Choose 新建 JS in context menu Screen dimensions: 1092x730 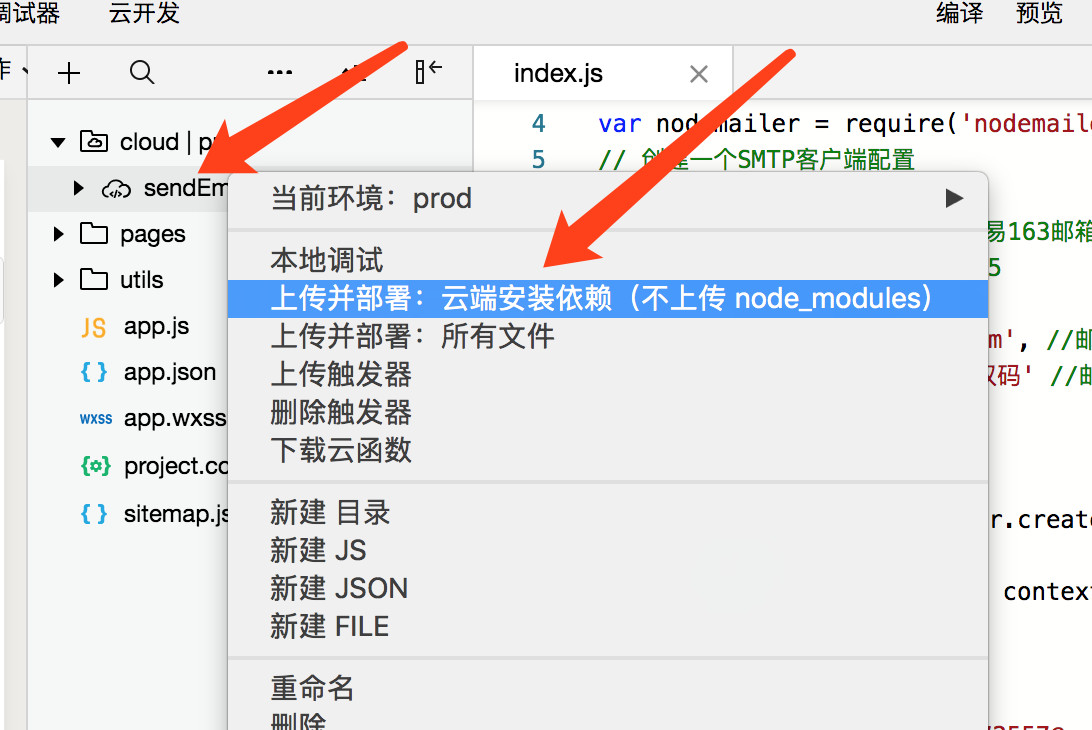pyautogui.click(x=607, y=550)
